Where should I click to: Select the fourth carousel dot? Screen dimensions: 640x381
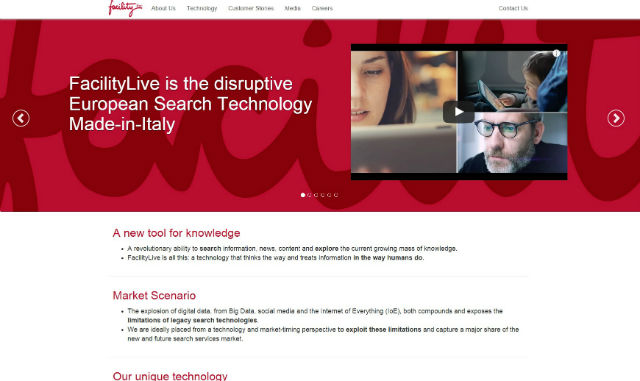[322, 195]
